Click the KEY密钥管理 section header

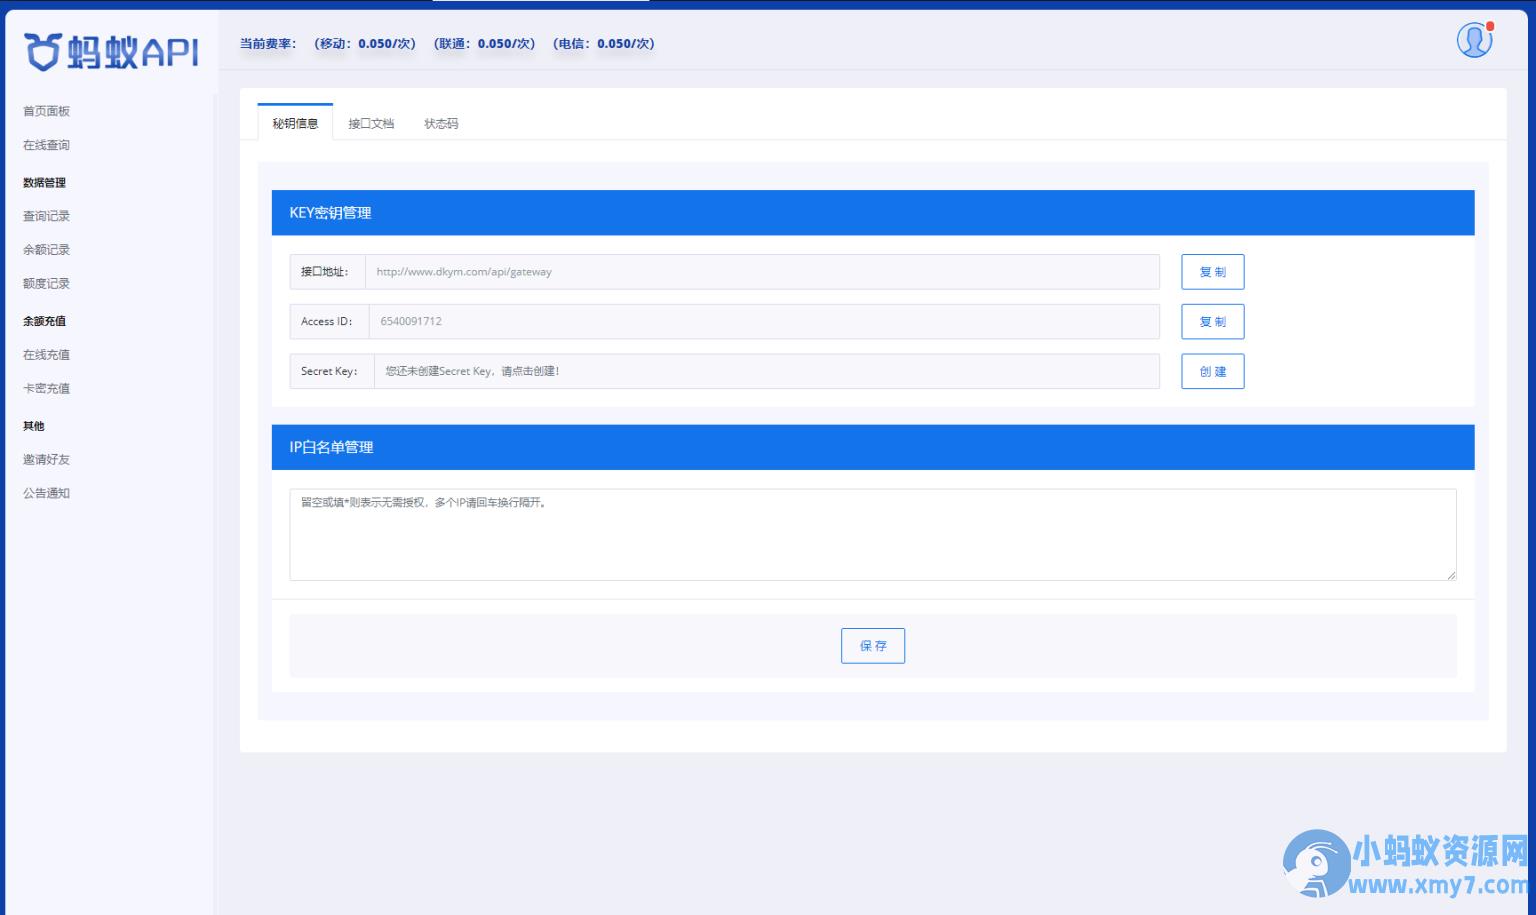click(x=873, y=213)
